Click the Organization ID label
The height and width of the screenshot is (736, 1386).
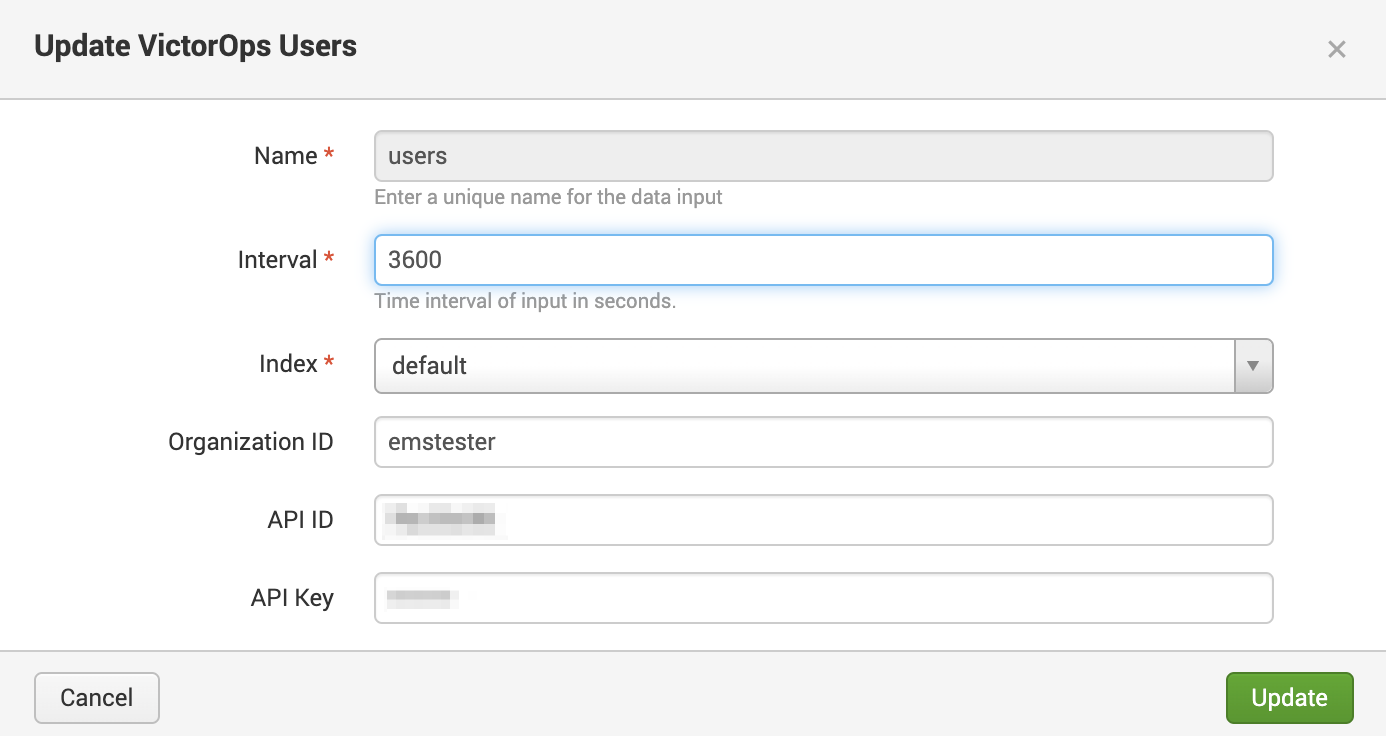point(251,442)
